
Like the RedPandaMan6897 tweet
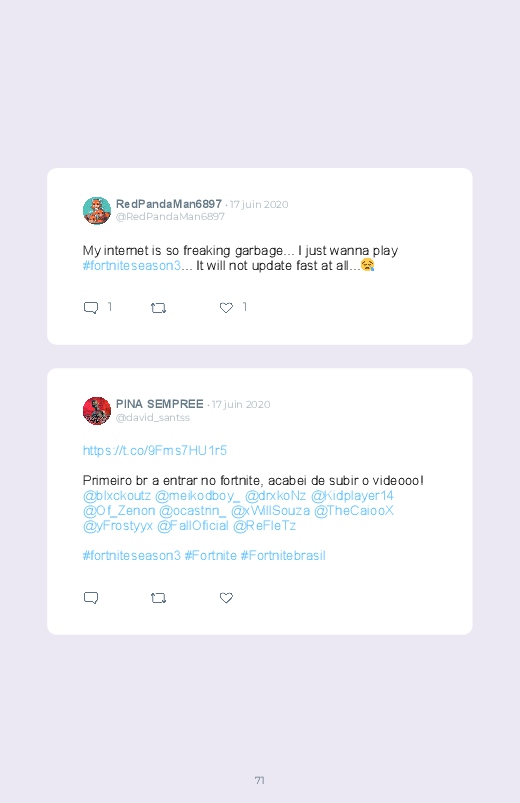[226, 308]
